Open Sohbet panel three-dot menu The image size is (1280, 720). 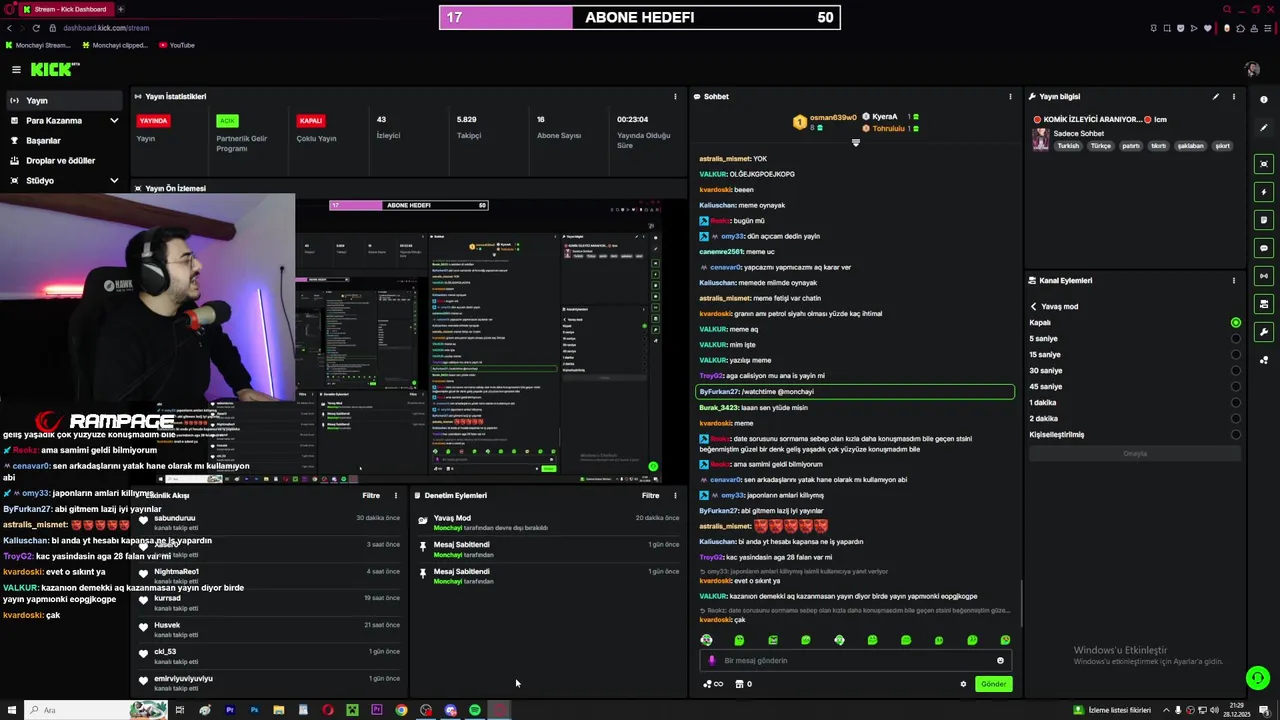[1010, 97]
